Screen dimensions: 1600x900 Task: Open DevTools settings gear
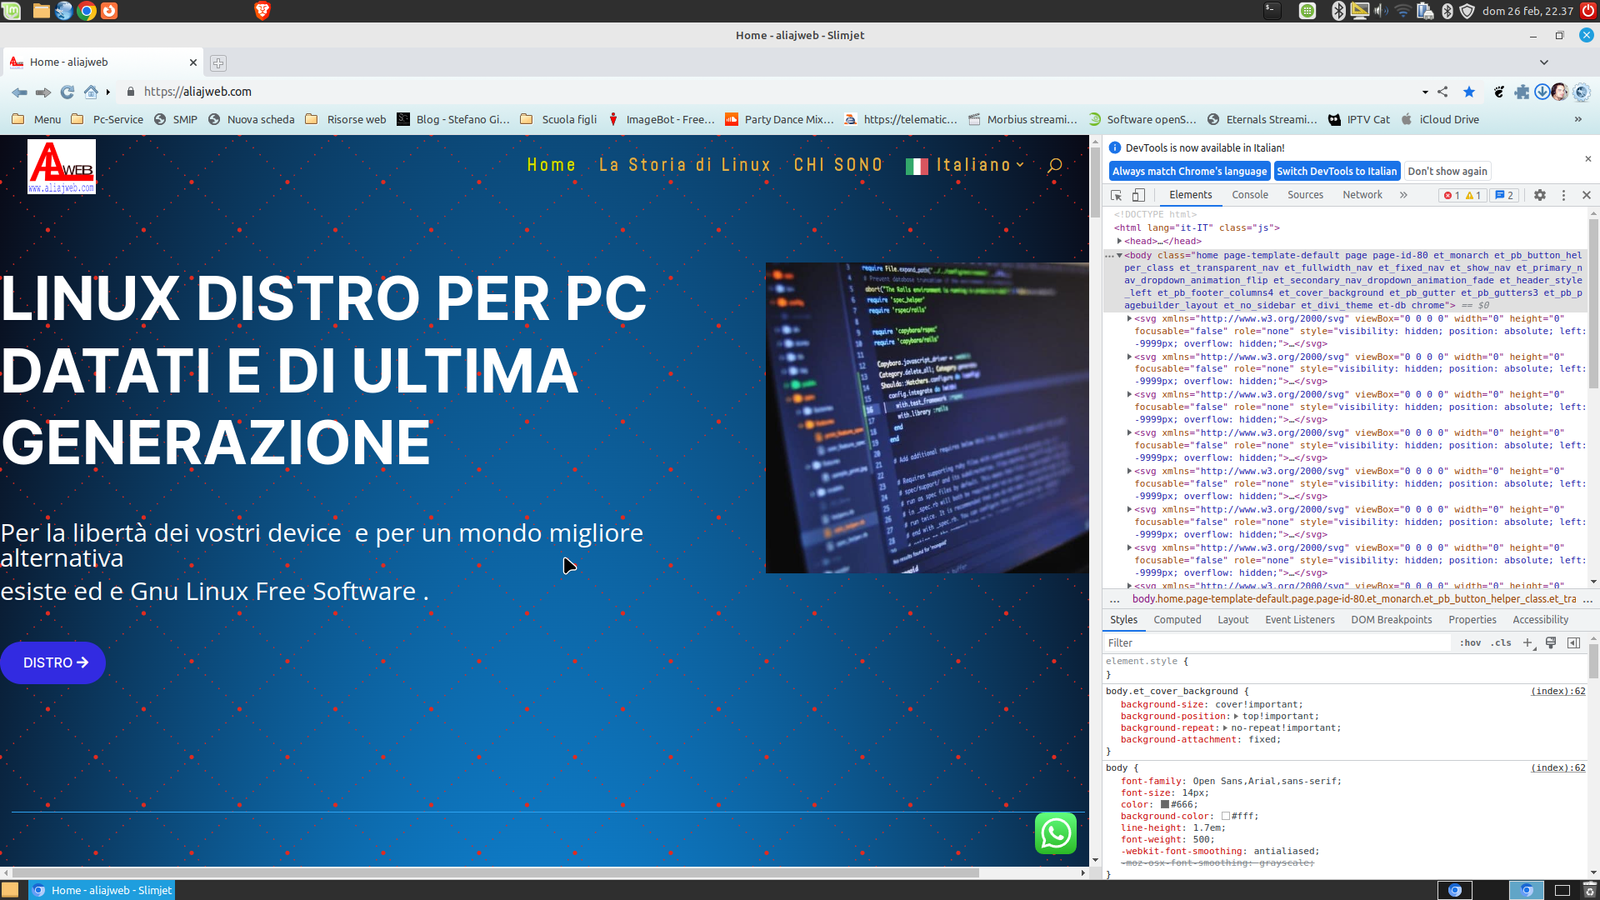[1540, 195]
